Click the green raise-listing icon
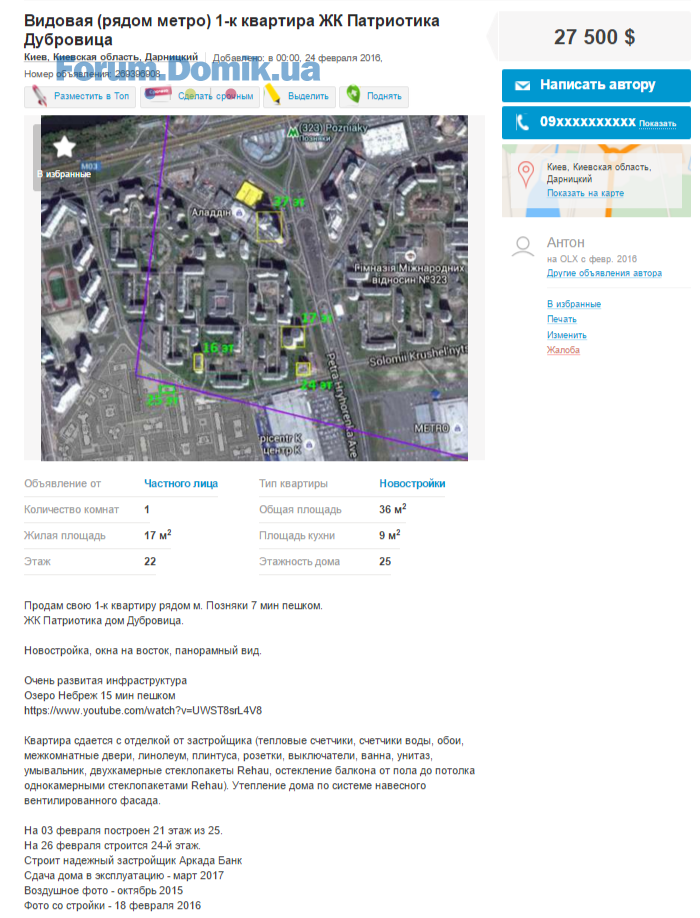The image size is (700, 918). (352, 94)
